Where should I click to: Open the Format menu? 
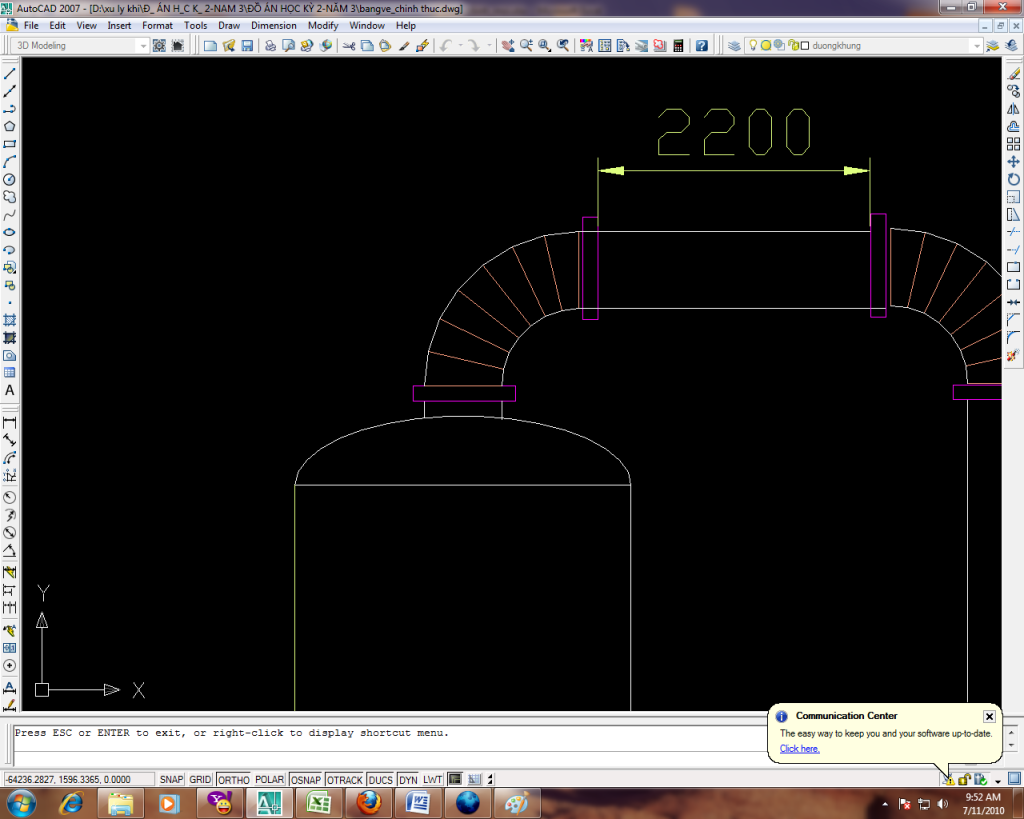click(x=157, y=25)
